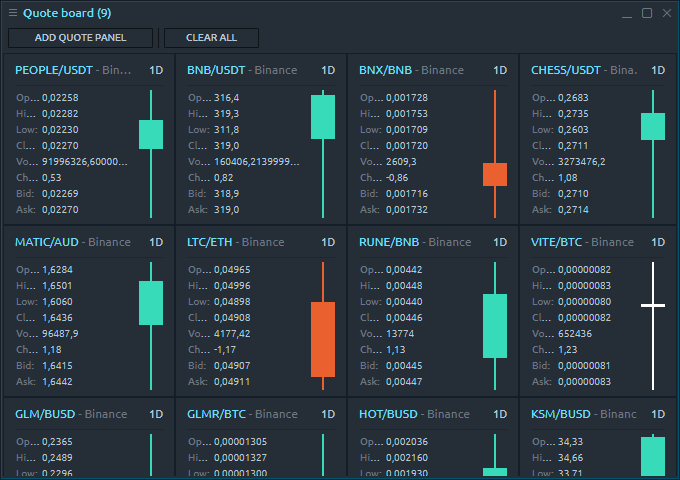Open the 1D timeframe selector on PEOPLE/USDT
The height and width of the screenshot is (480, 680).
[x=156, y=70]
